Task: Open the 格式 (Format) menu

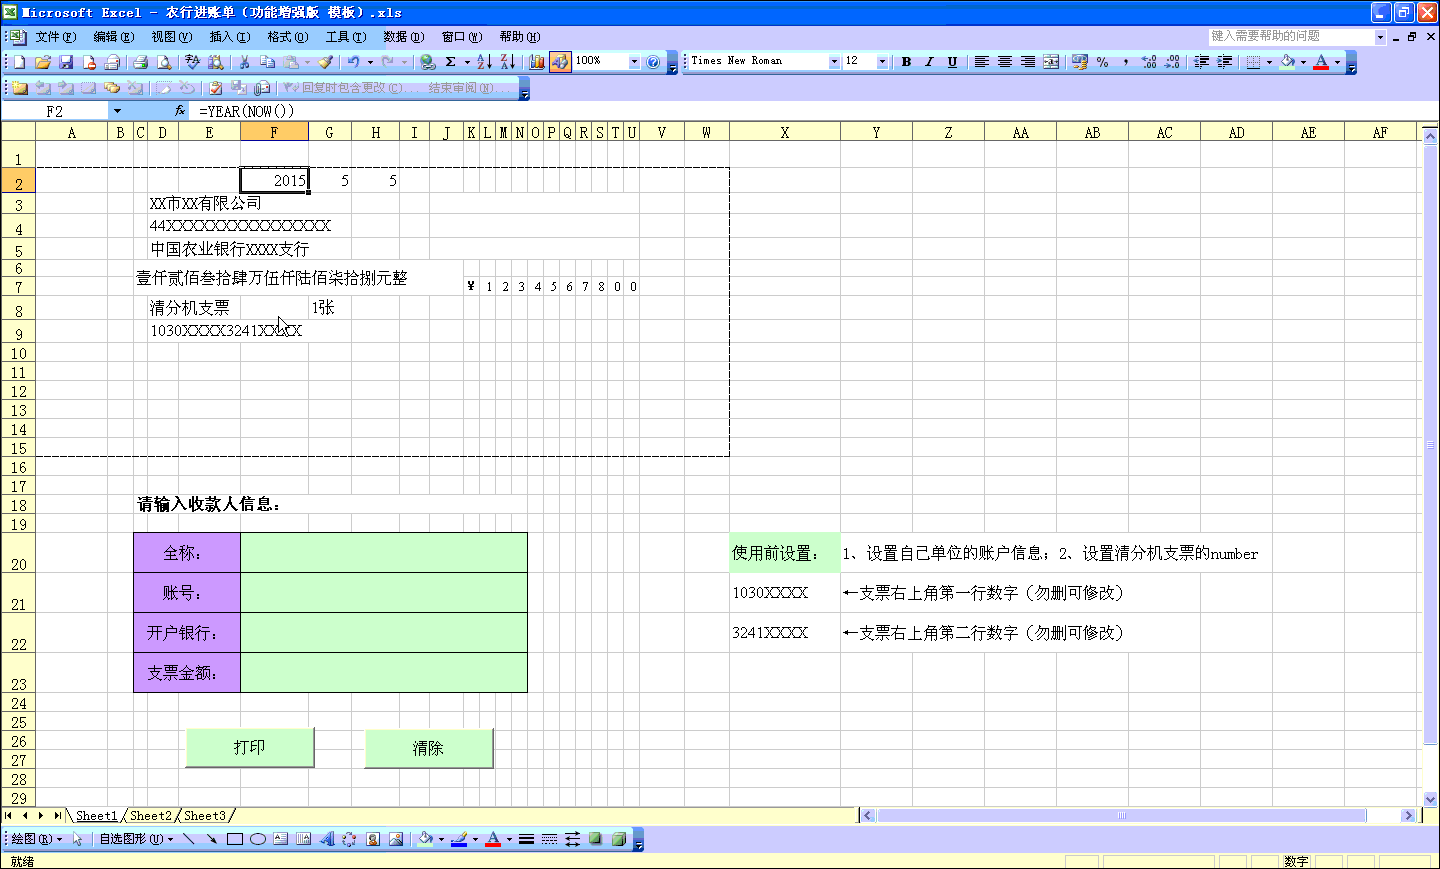Action: click(287, 37)
